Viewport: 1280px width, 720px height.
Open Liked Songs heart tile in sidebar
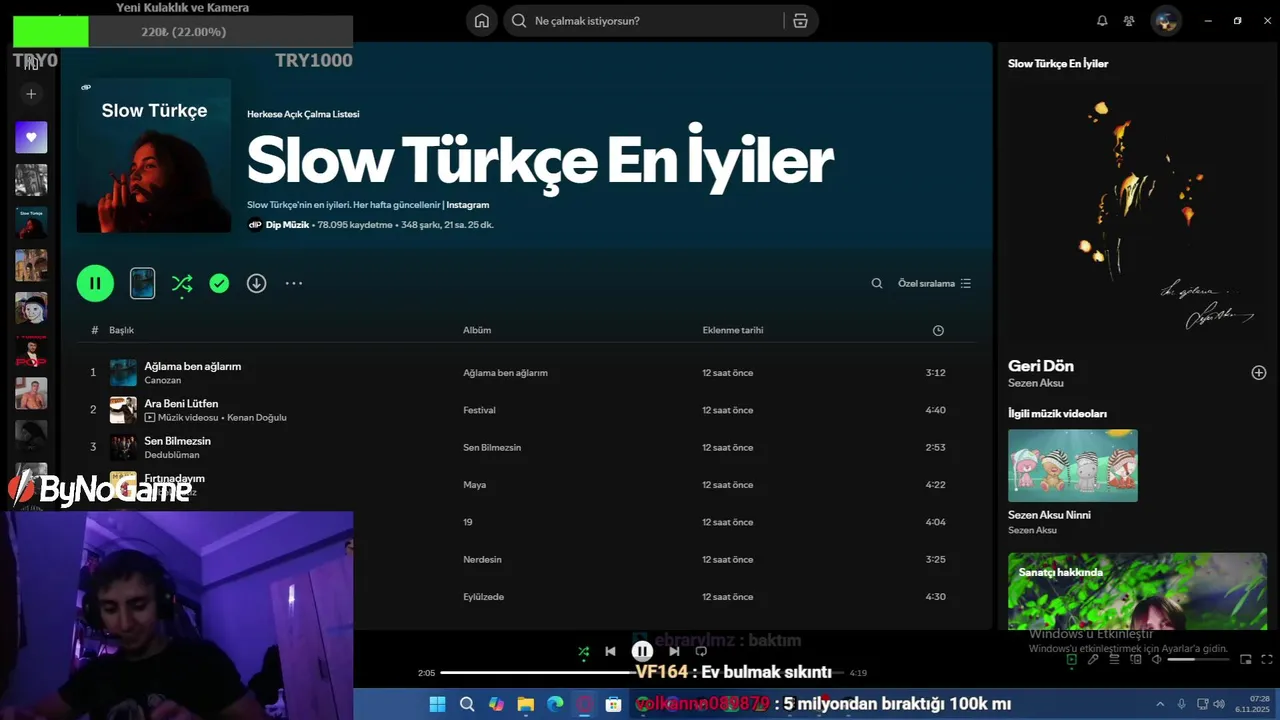click(31, 137)
